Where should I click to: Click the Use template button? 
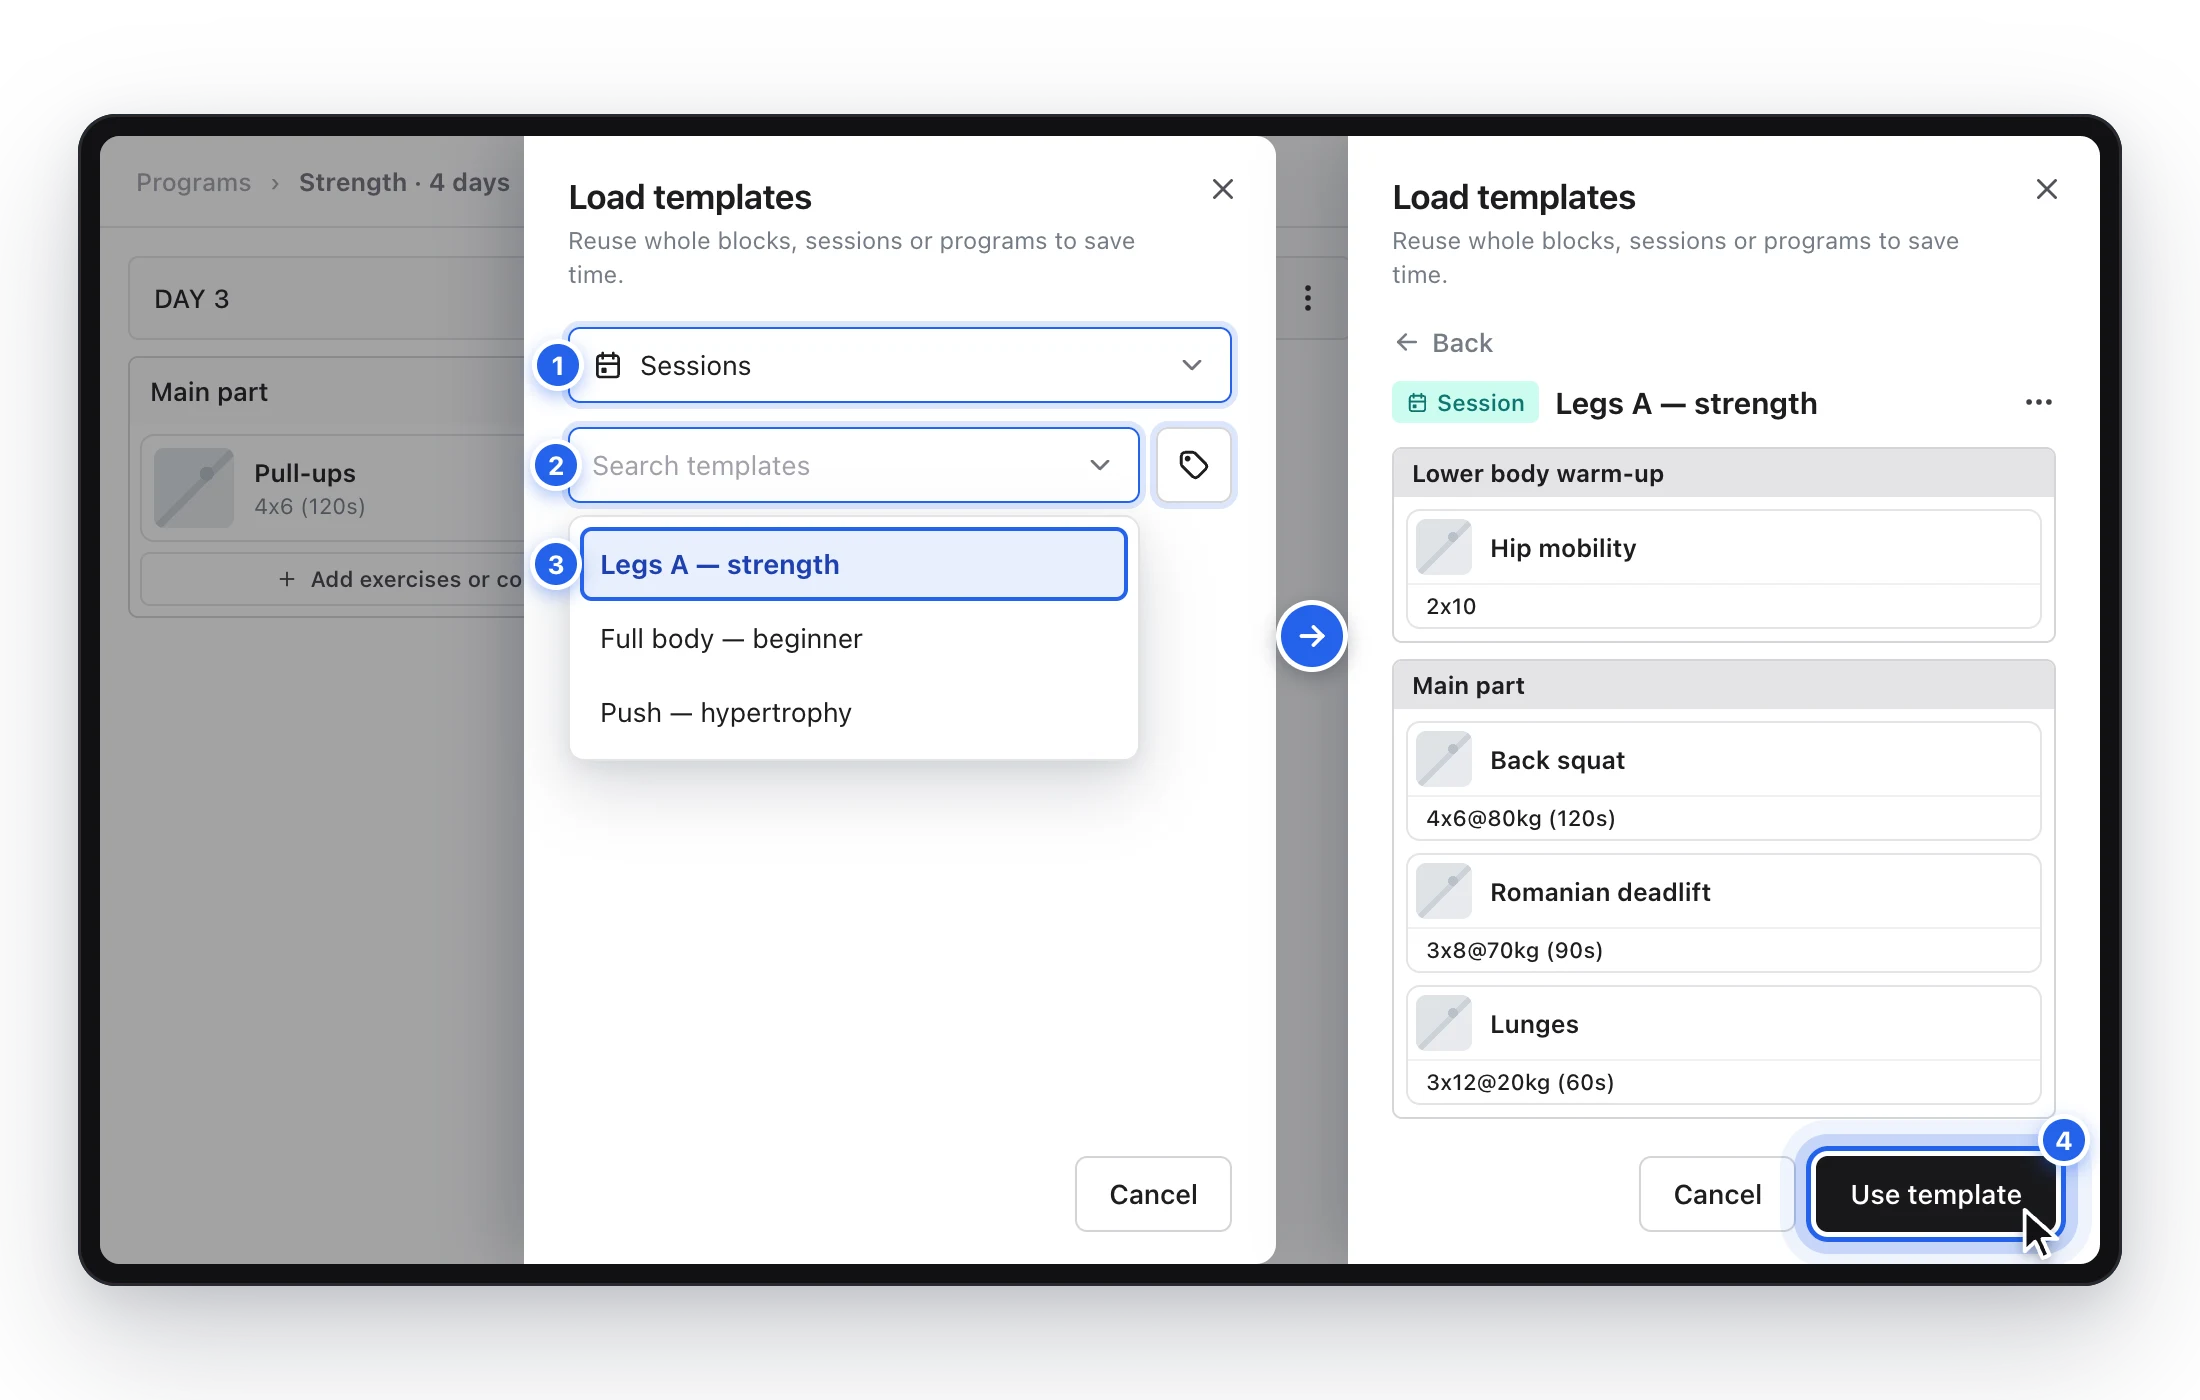(1935, 1194)
